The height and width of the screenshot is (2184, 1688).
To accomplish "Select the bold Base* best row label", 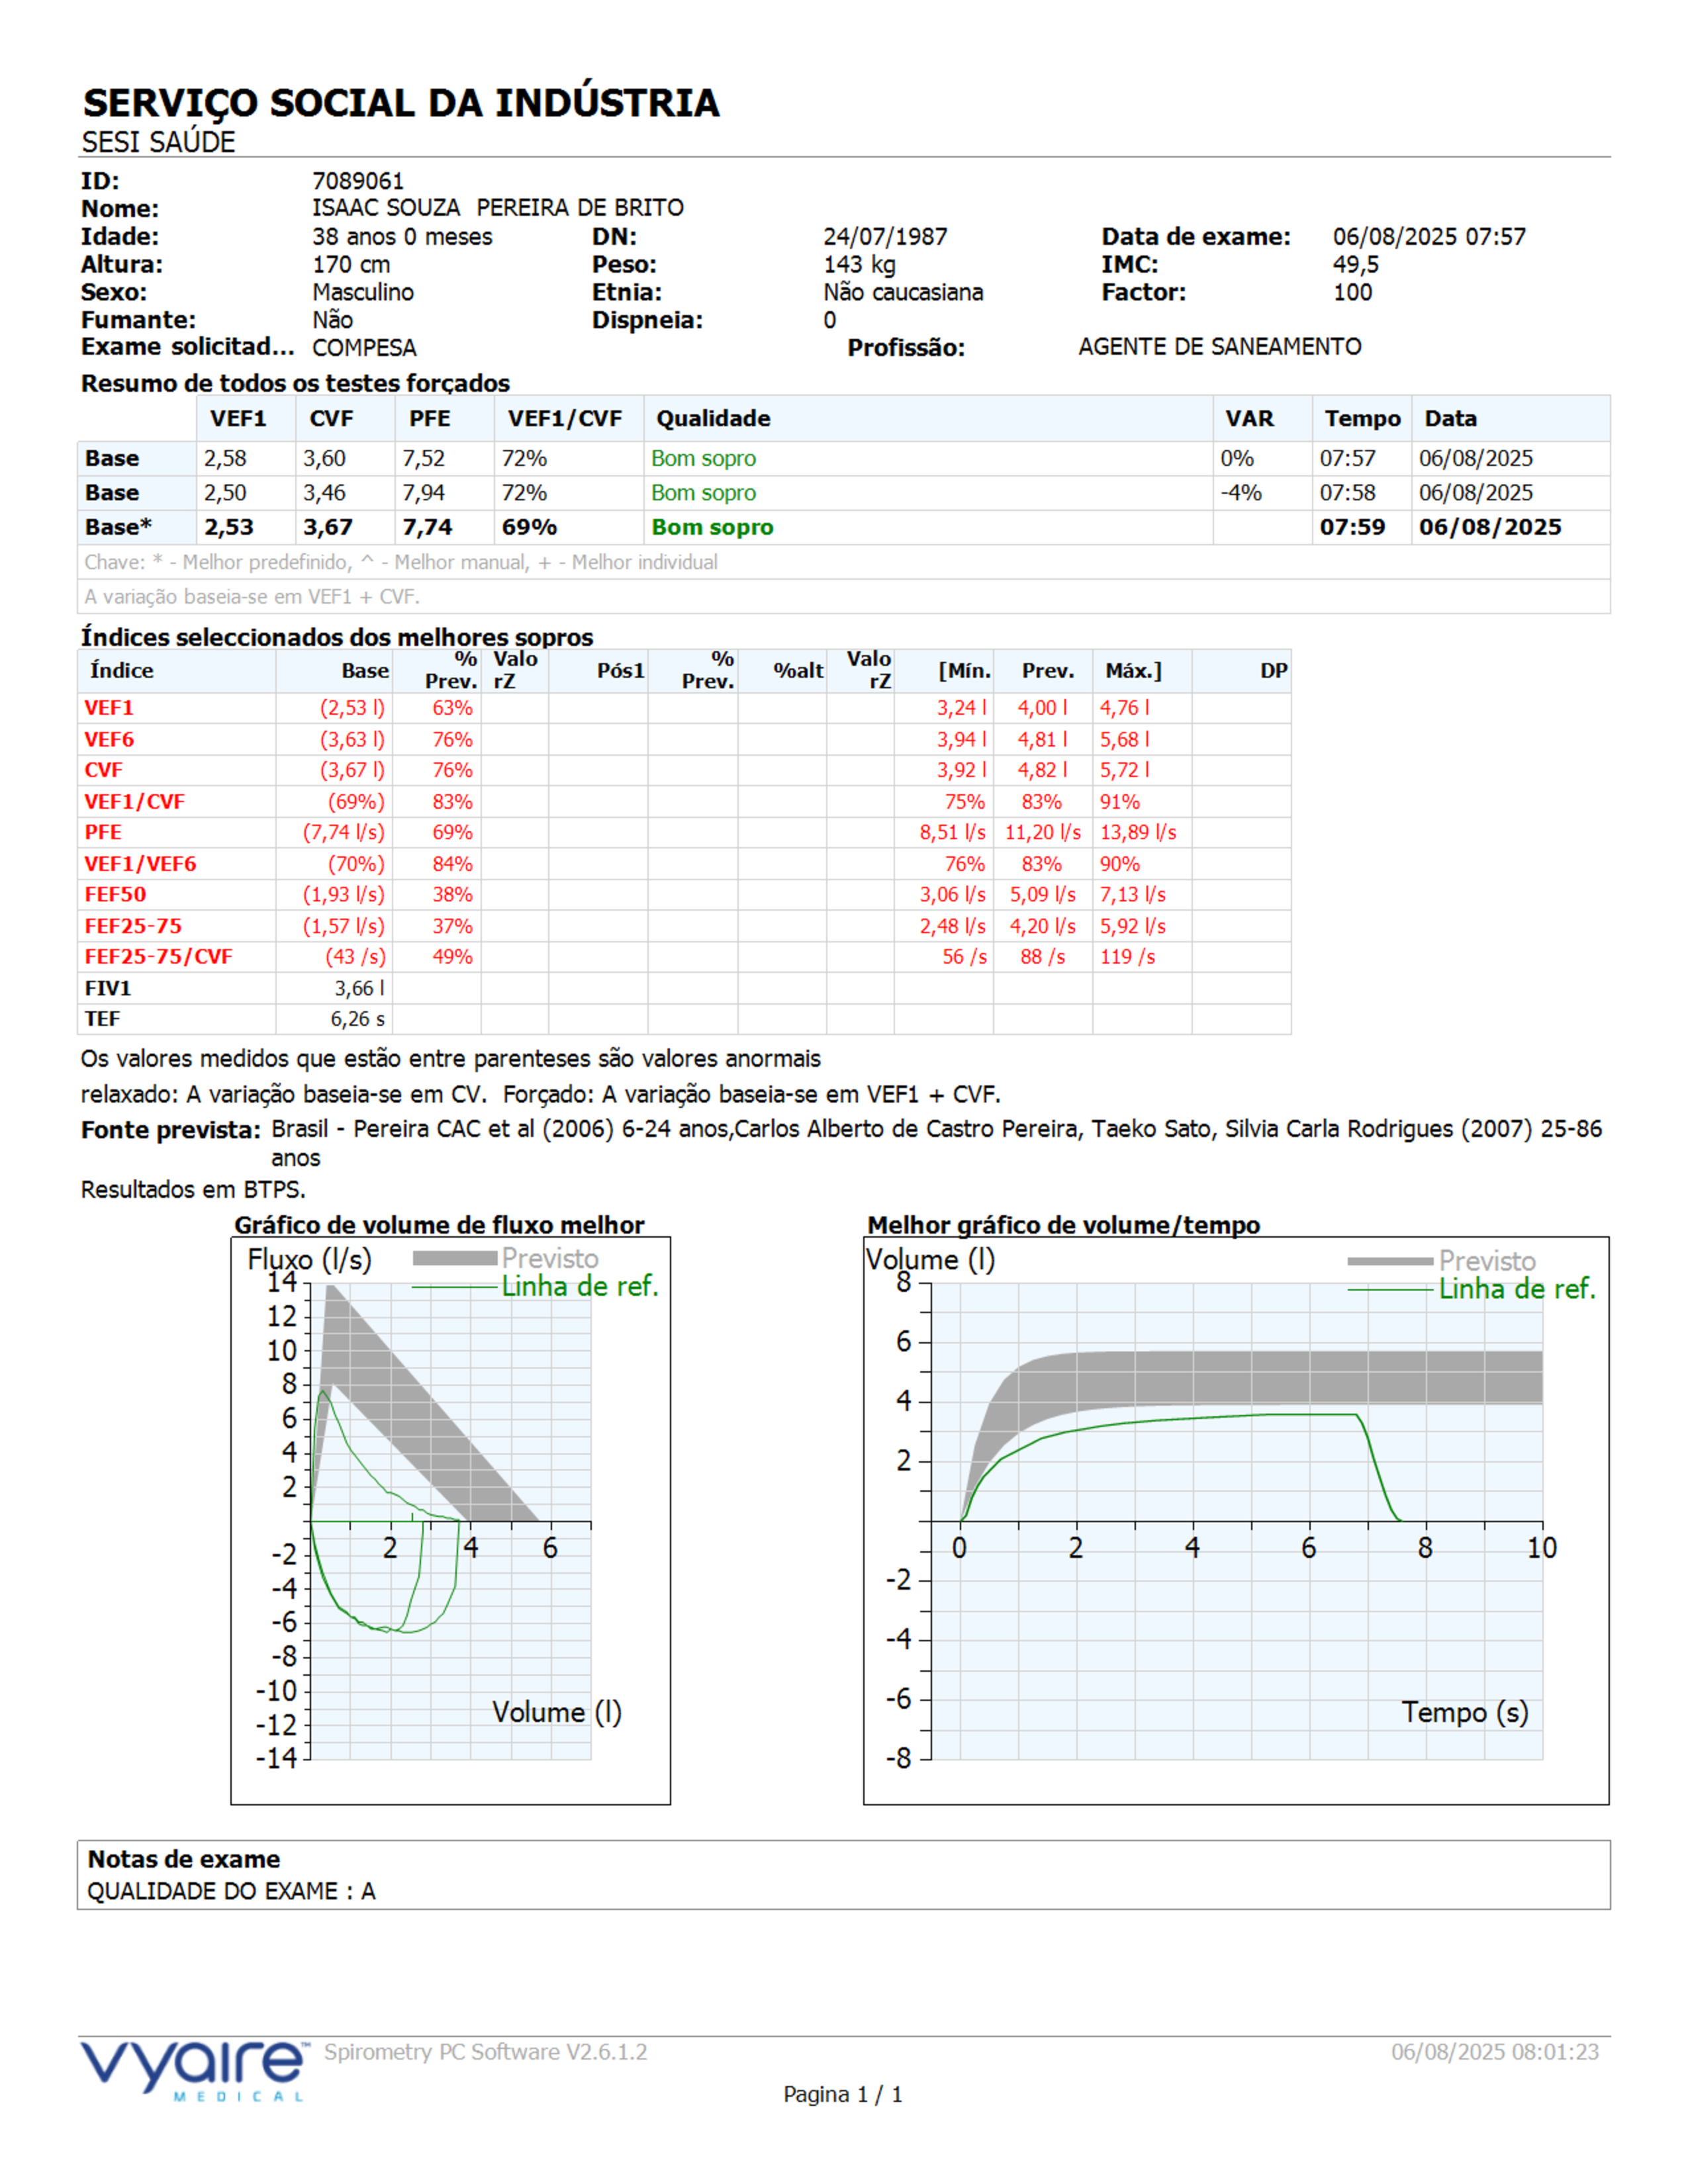I will click(x=118, y=527).
